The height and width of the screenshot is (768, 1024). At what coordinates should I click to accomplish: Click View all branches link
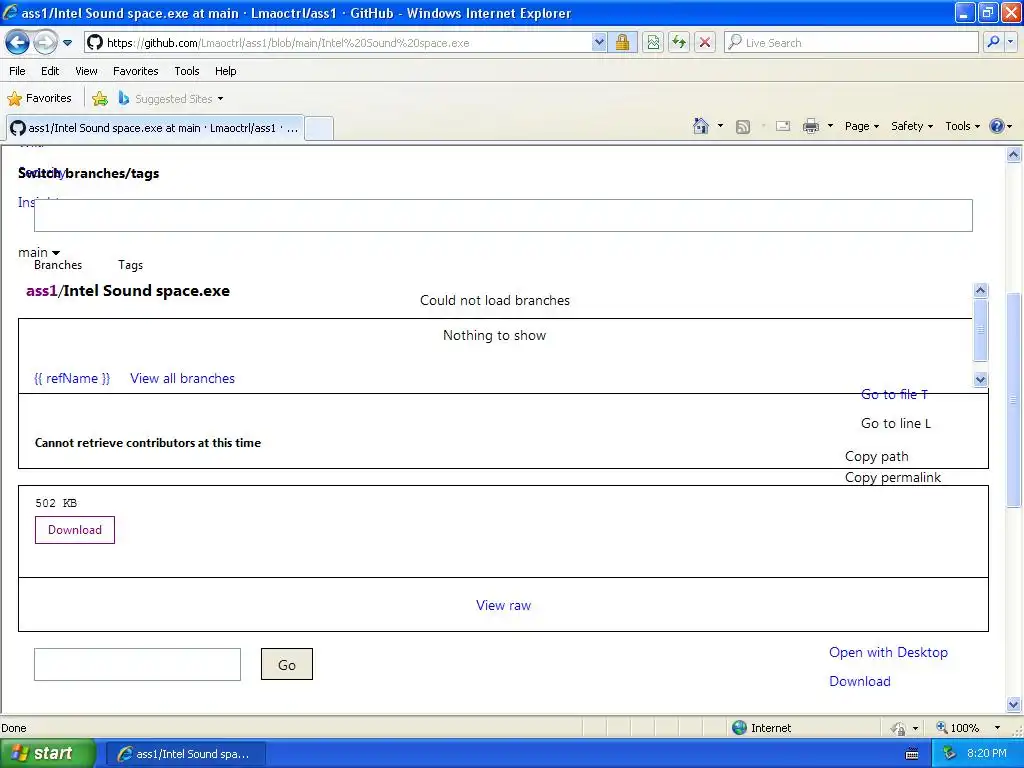point(182,378)
